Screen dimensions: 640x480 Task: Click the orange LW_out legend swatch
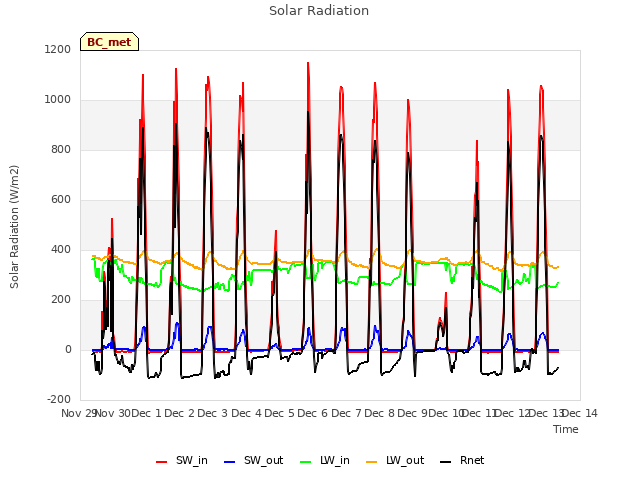[x=372, y=462]
